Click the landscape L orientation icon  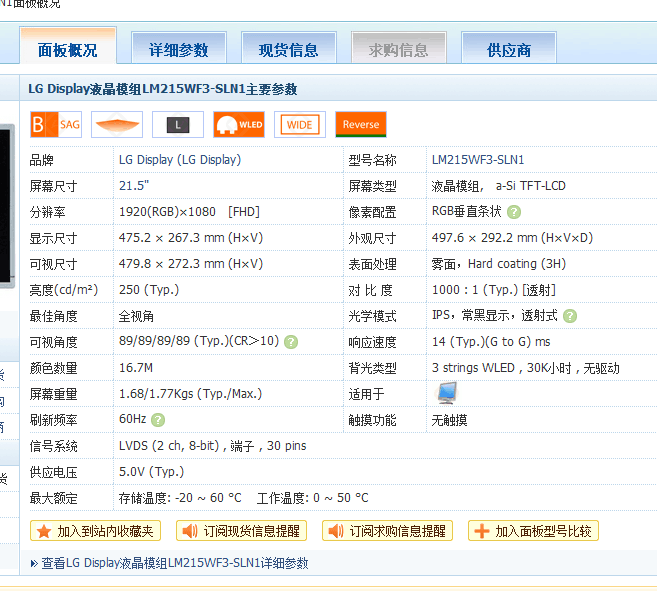tap(178, 124)
